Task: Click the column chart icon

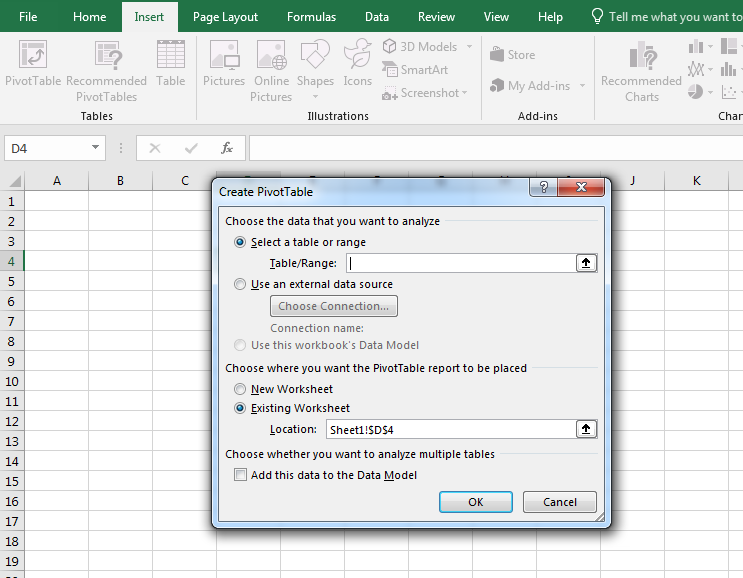Action: pyautogui.click(x=696, y=46)
